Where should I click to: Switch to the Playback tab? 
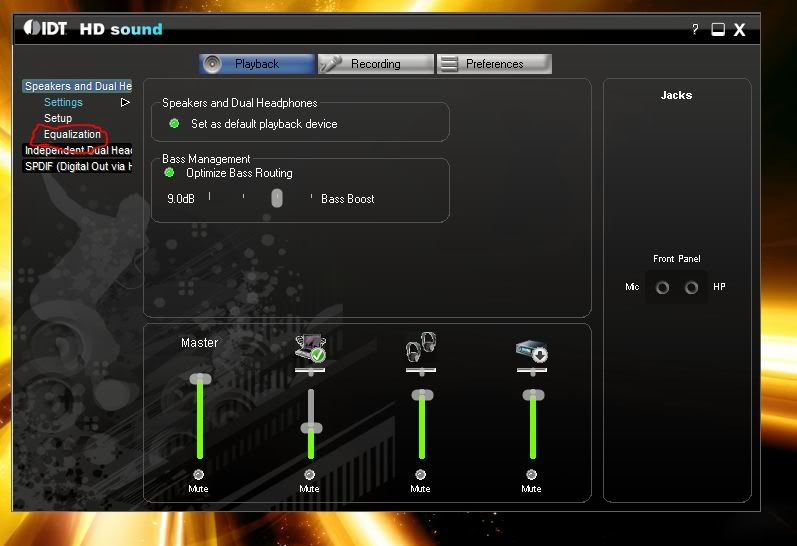tap(257, 64)
